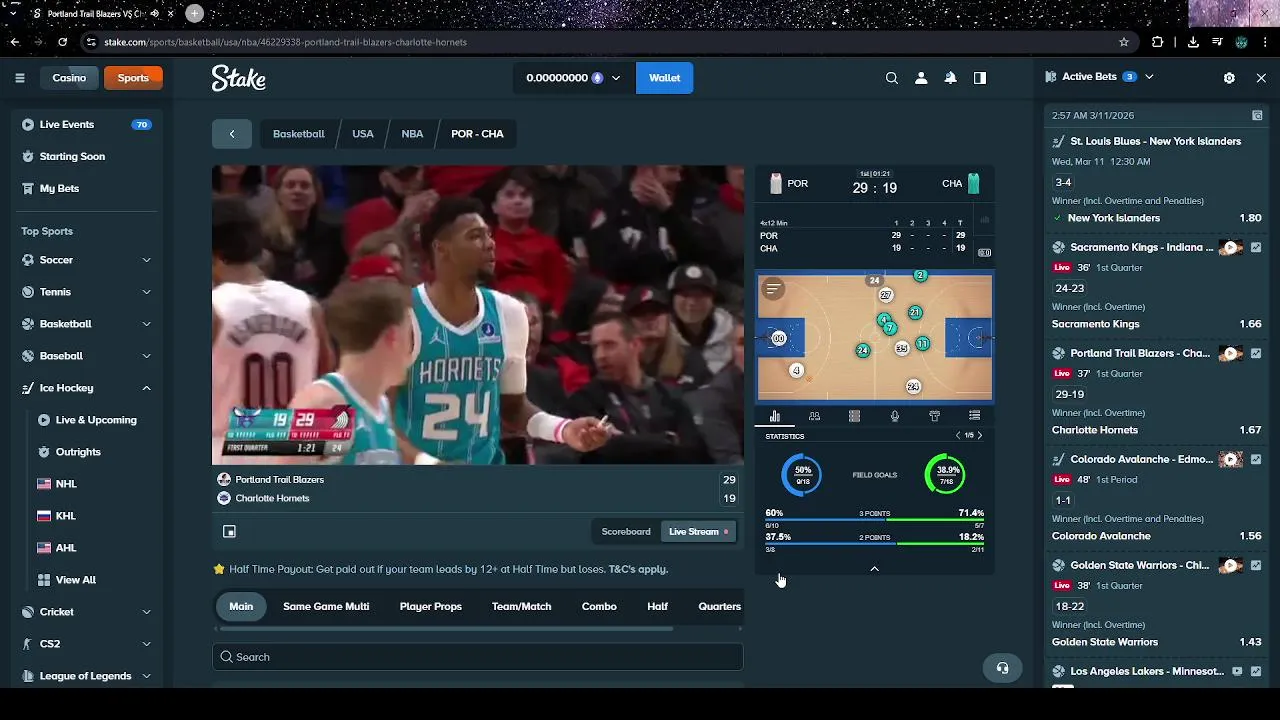Click the live stream video

477,315
